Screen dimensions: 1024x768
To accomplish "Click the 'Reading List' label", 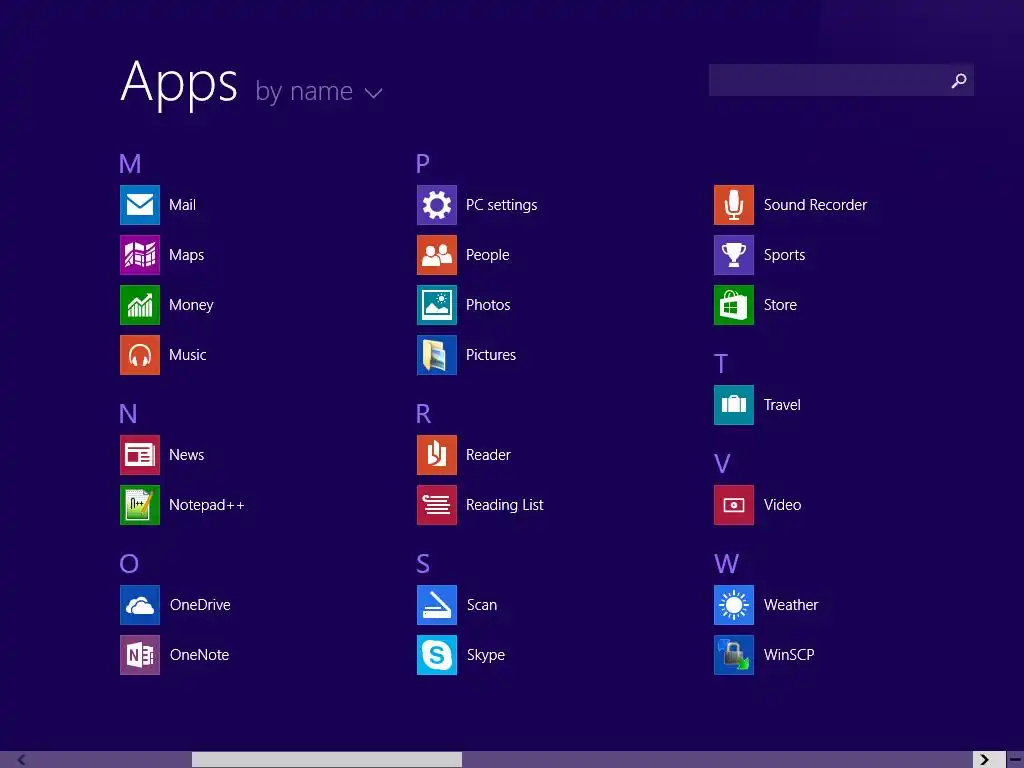I will 505,505.
